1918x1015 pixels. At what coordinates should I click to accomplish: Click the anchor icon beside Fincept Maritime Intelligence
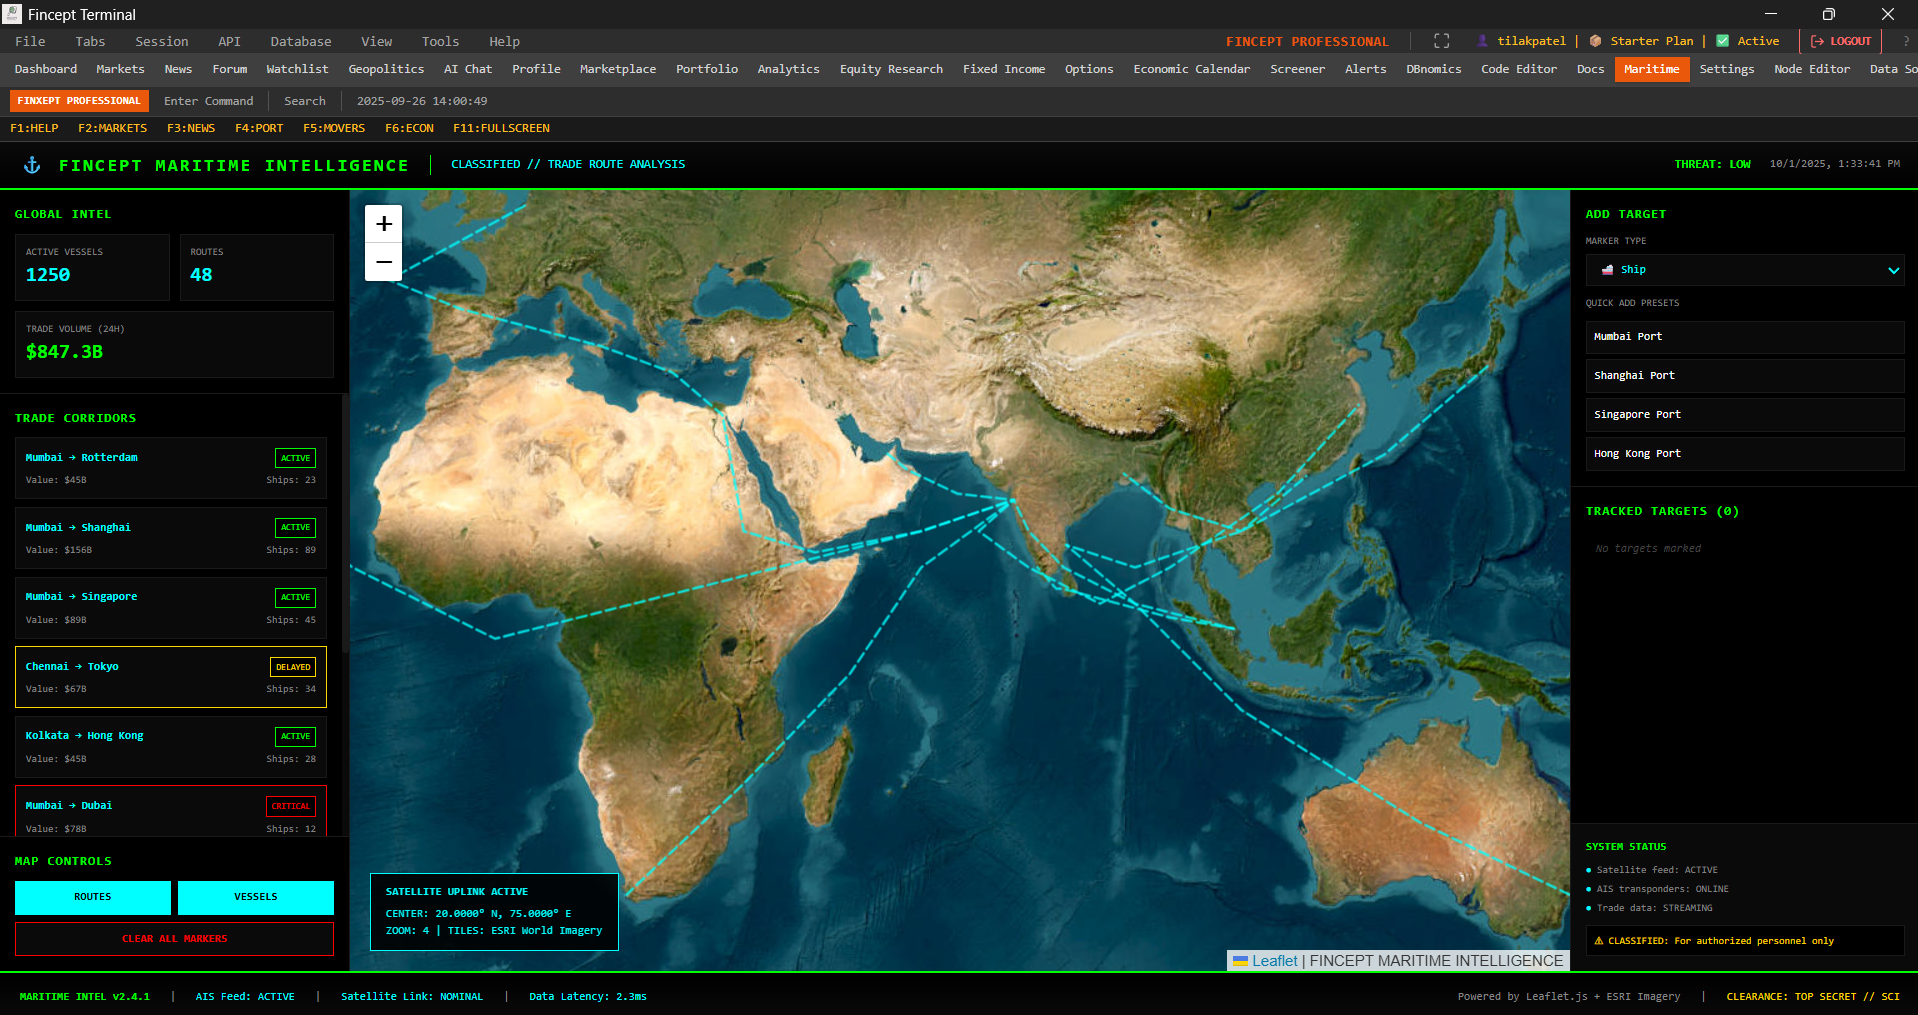(x=31, y=165)
